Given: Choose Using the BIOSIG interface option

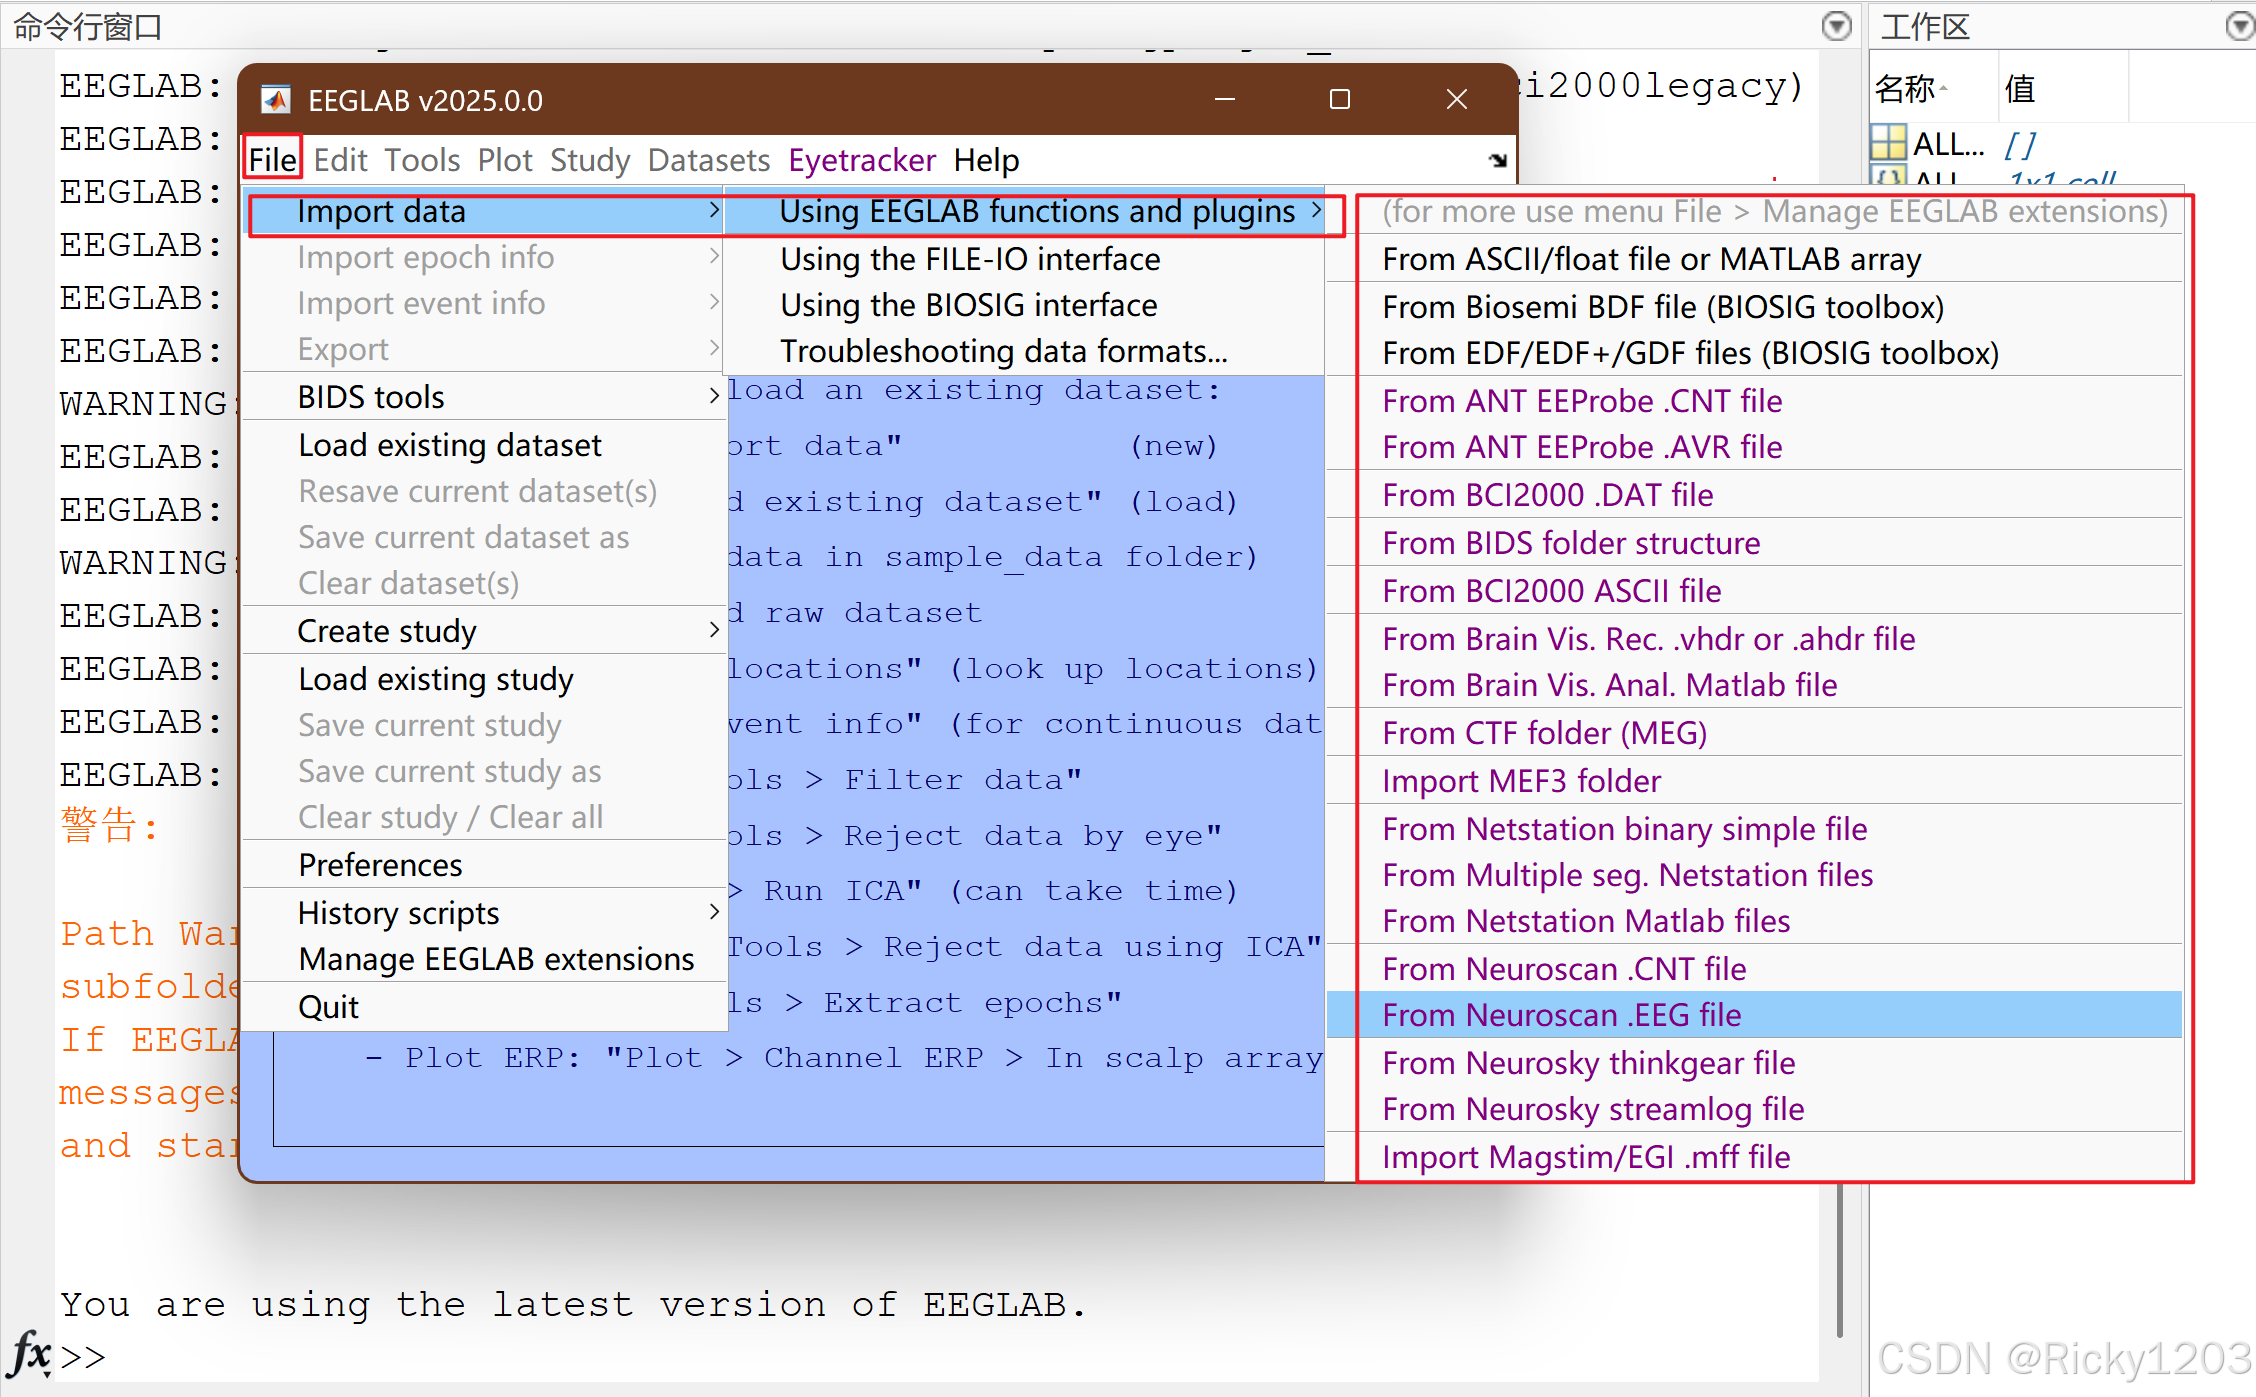Looking at the screenshot, I should tap(968, 305).
